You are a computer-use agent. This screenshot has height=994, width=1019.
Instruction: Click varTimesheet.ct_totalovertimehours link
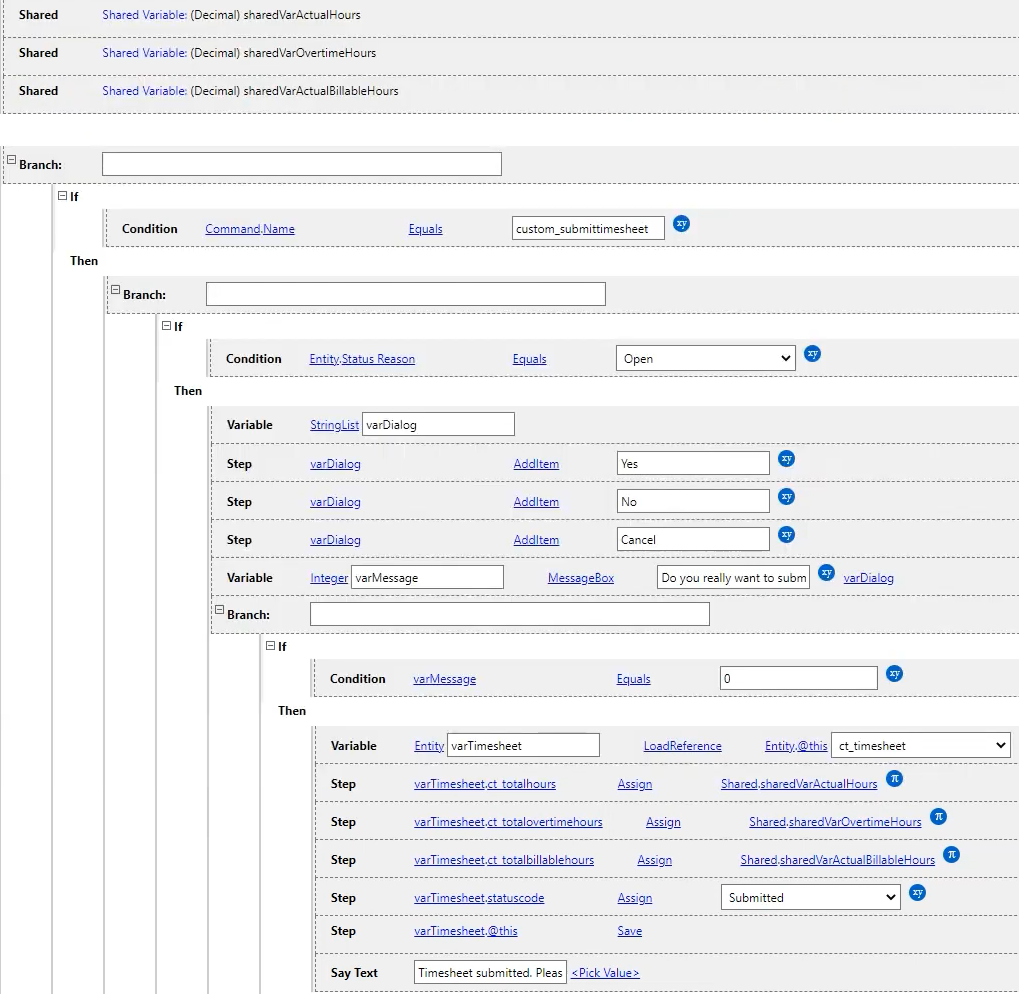click(x=508, y=822)
